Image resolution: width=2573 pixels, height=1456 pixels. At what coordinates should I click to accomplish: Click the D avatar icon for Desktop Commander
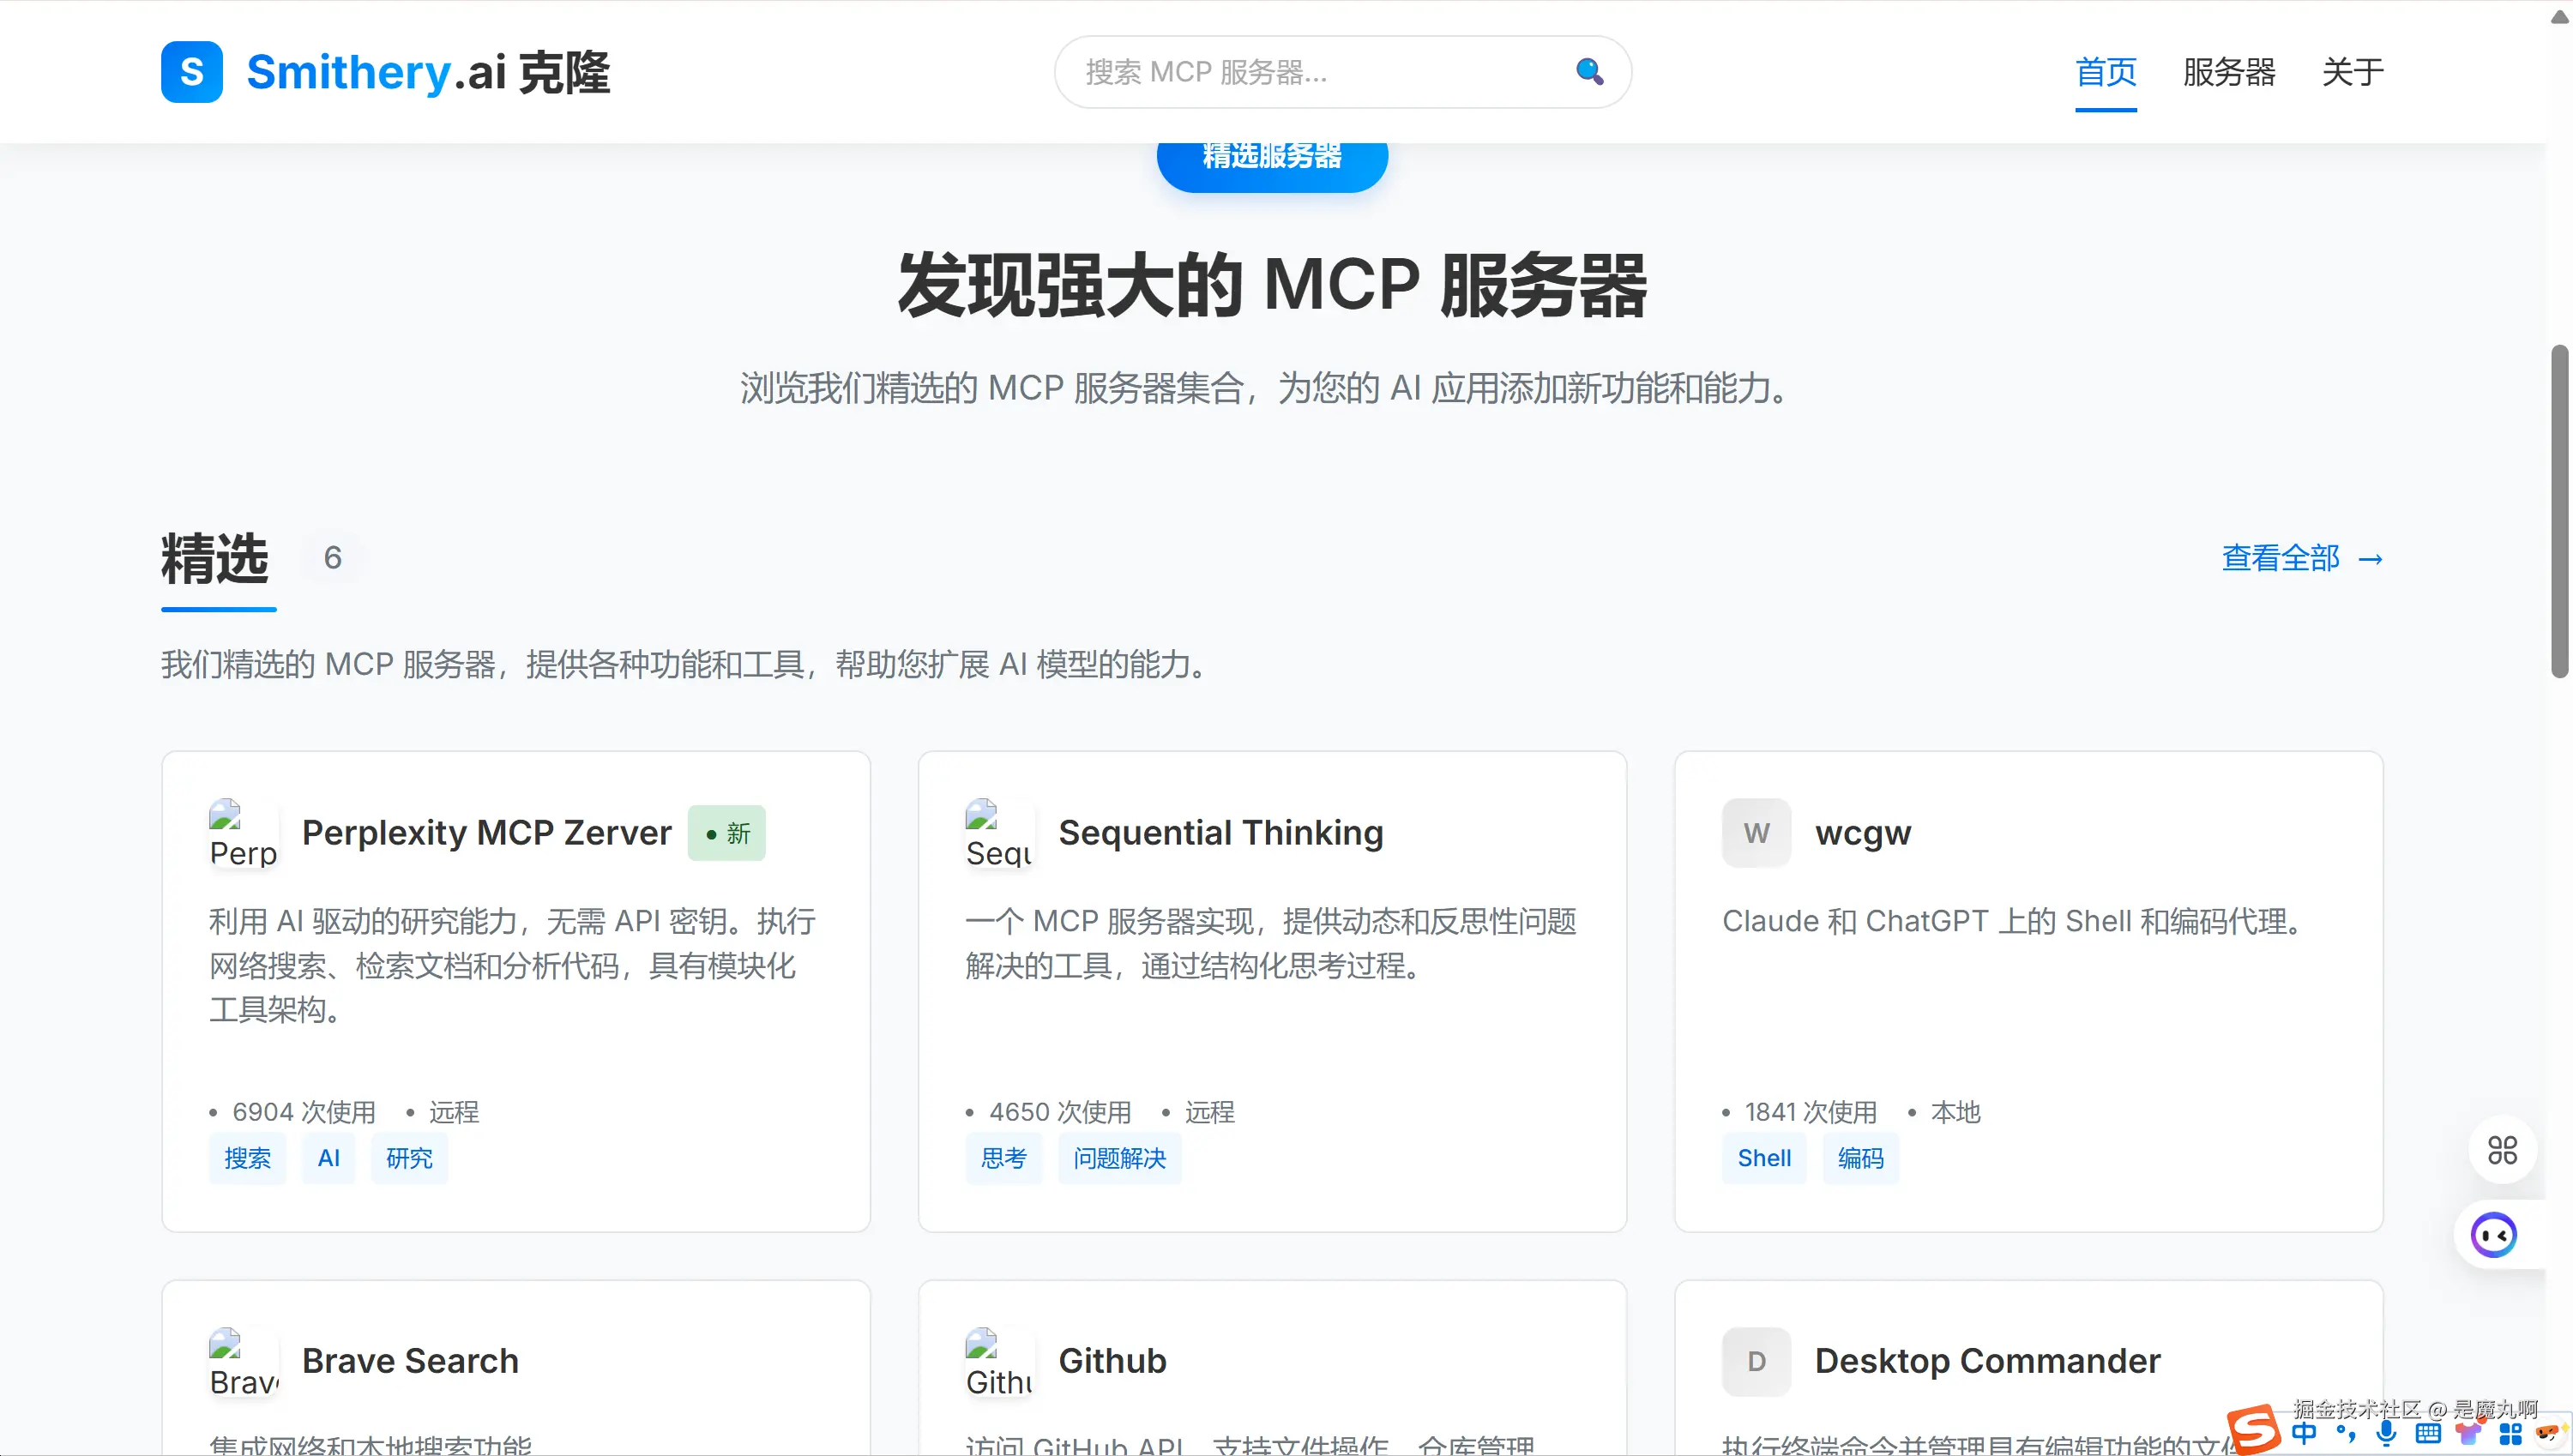click(x=1756, y=1362)
